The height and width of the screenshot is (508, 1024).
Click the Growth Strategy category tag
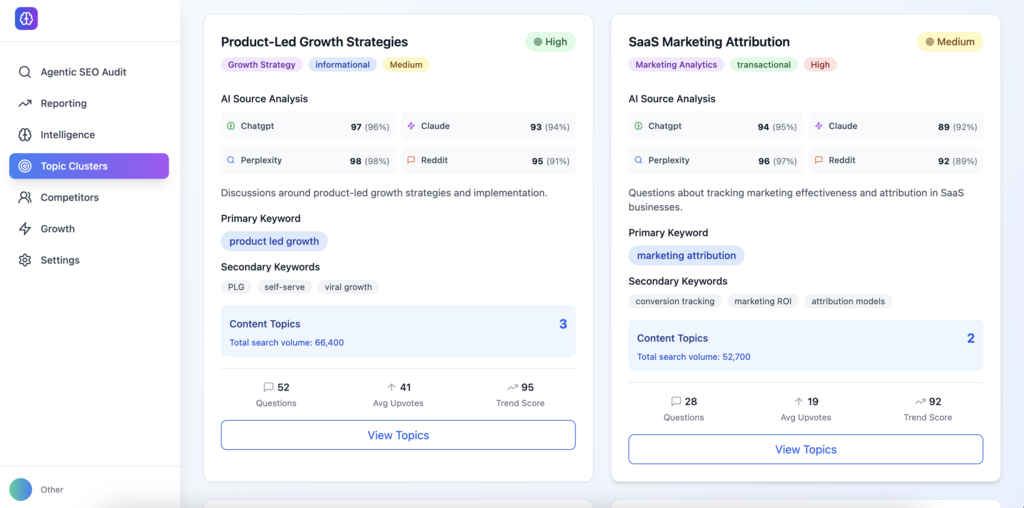[x=262, y=65]
